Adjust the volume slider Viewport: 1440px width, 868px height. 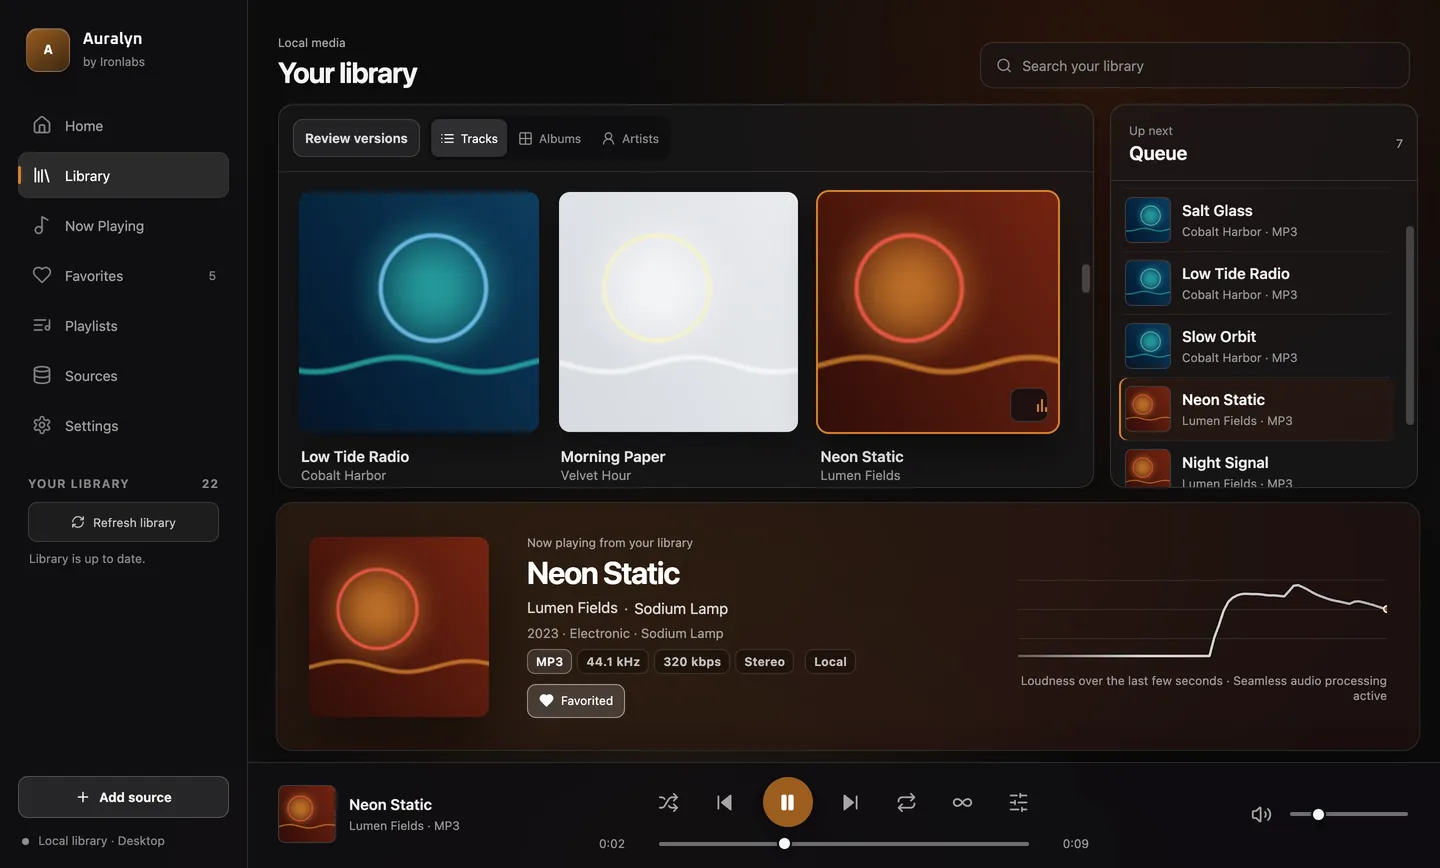(x=1348, y=814)
